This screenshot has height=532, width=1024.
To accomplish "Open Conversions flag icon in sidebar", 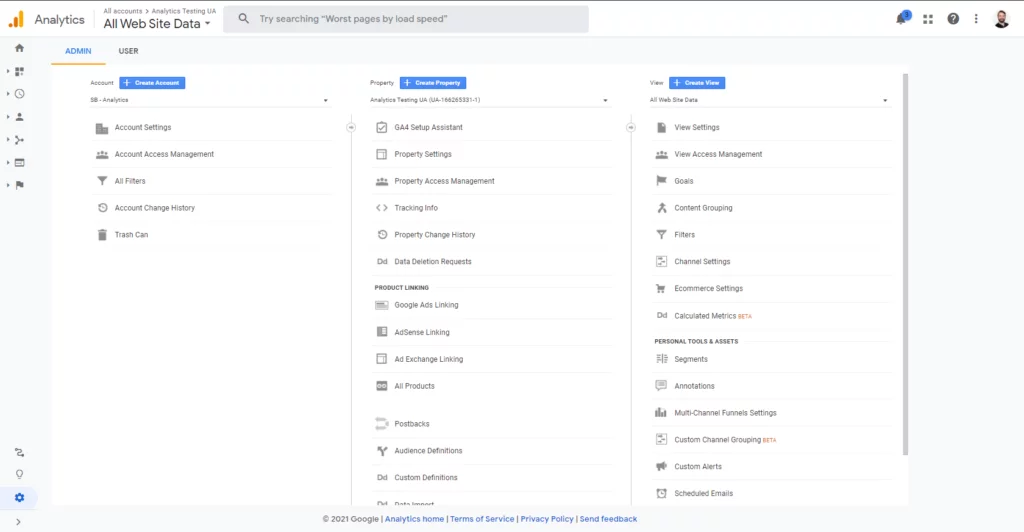I will pos(20,185).
